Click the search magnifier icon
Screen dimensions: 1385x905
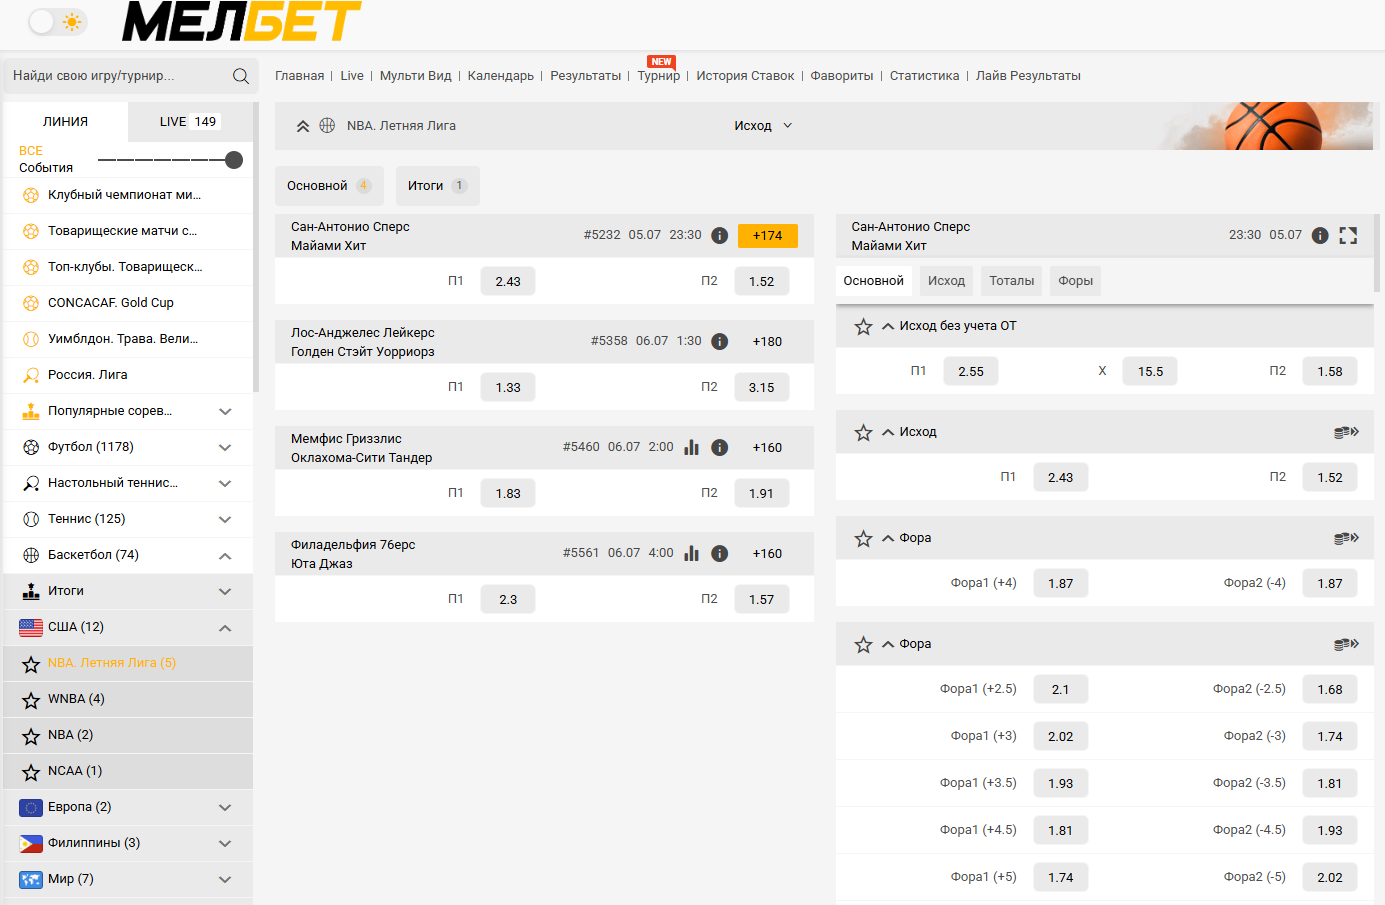coord(241,76)
